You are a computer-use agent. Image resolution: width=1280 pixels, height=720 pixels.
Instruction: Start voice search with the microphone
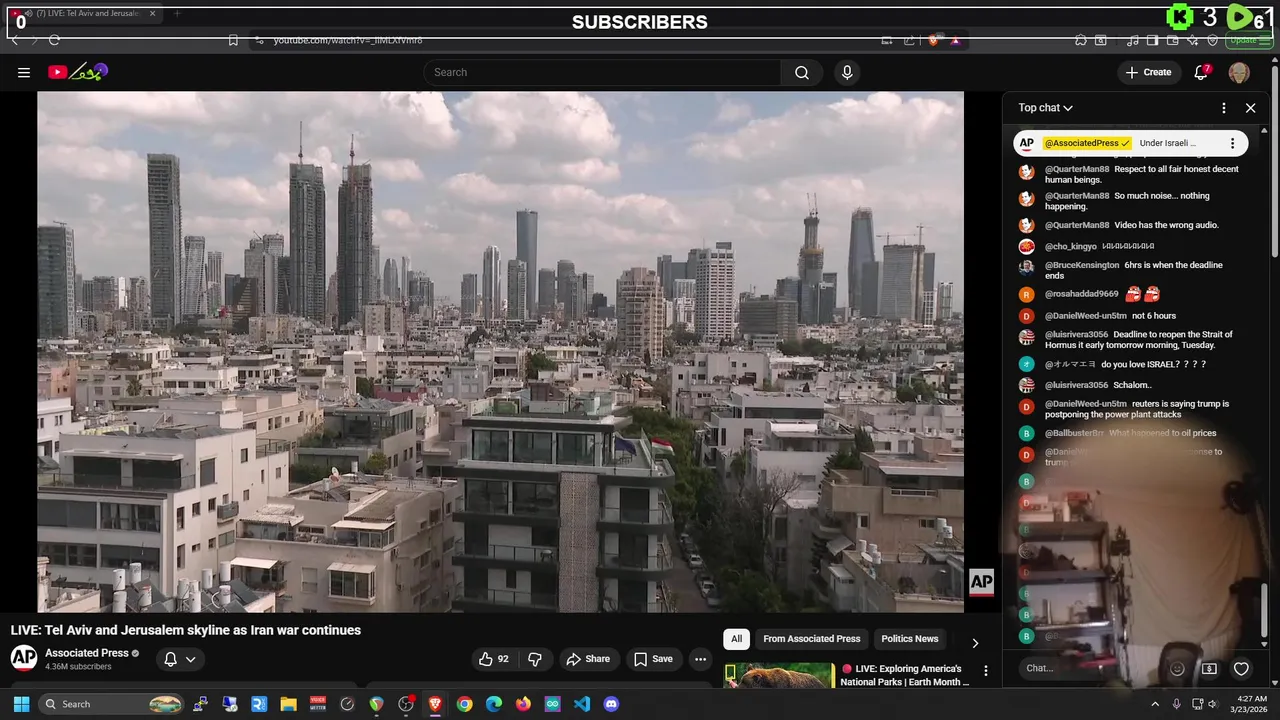(847, 72)
